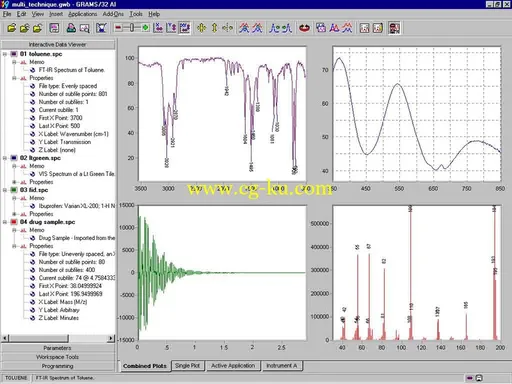Click the green plus zoom icon
This screenshot has height=384, width=512.
[x=145, y=28]
